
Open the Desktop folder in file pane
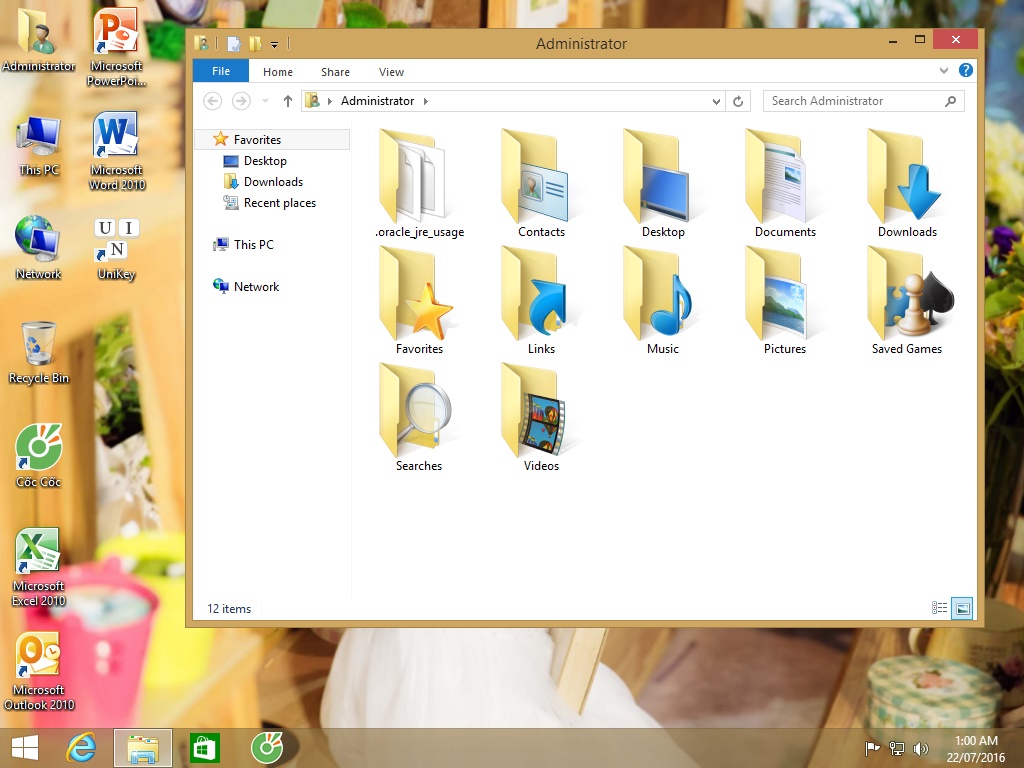[663, 184]
